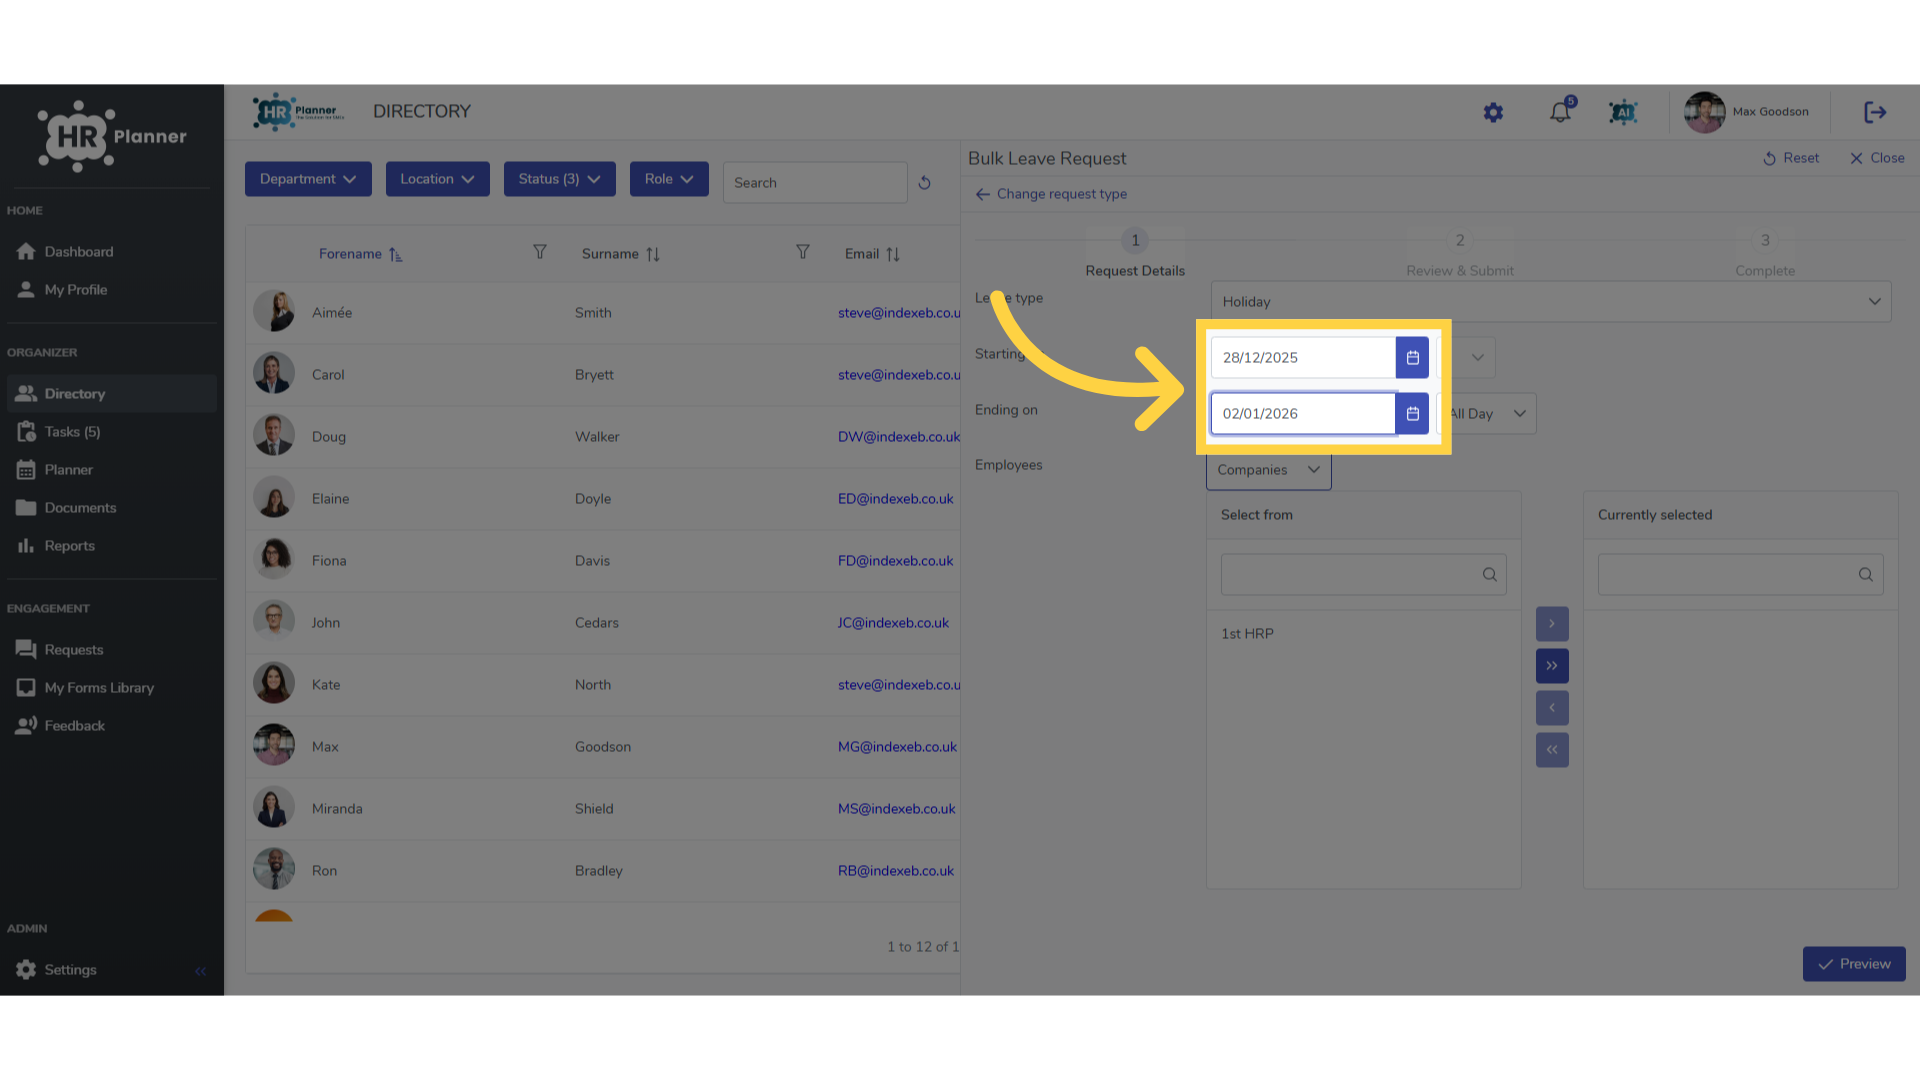1920x1080 pixels.
Task: Sort by Email column
Action: pyautogui.click(x=892, y=254)
